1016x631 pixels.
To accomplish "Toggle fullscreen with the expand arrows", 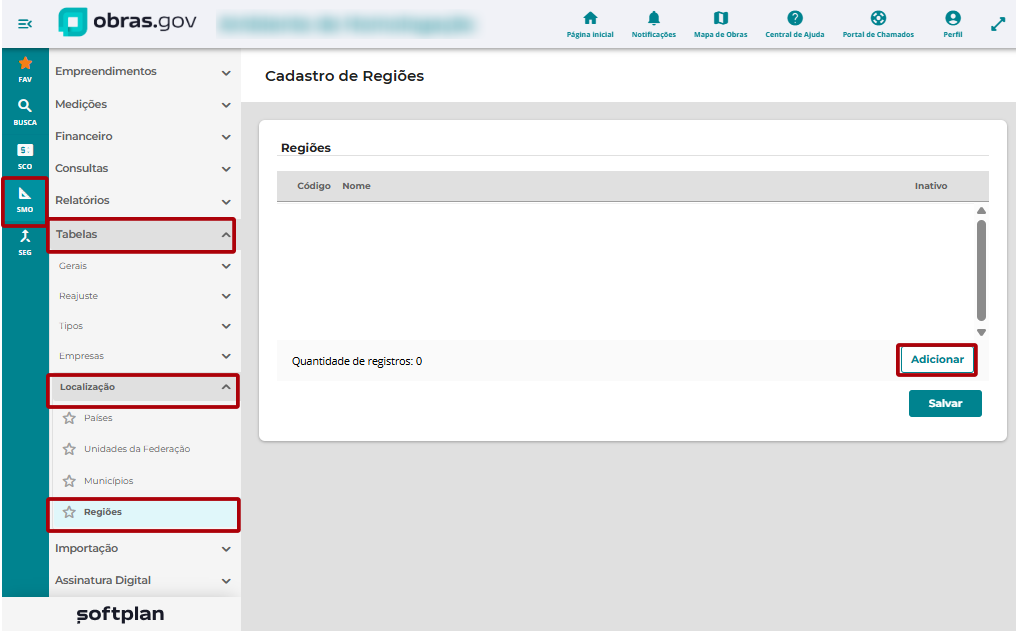I will pyautogui.click(x=998, y=24).
